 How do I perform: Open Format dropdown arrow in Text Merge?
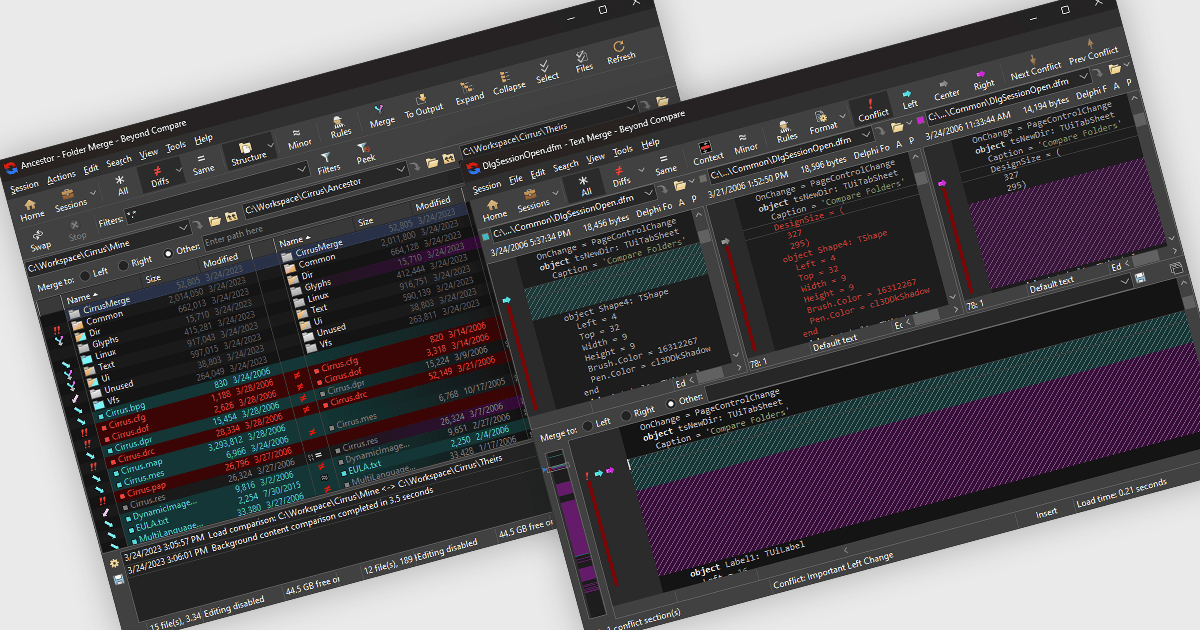[844, 116]
